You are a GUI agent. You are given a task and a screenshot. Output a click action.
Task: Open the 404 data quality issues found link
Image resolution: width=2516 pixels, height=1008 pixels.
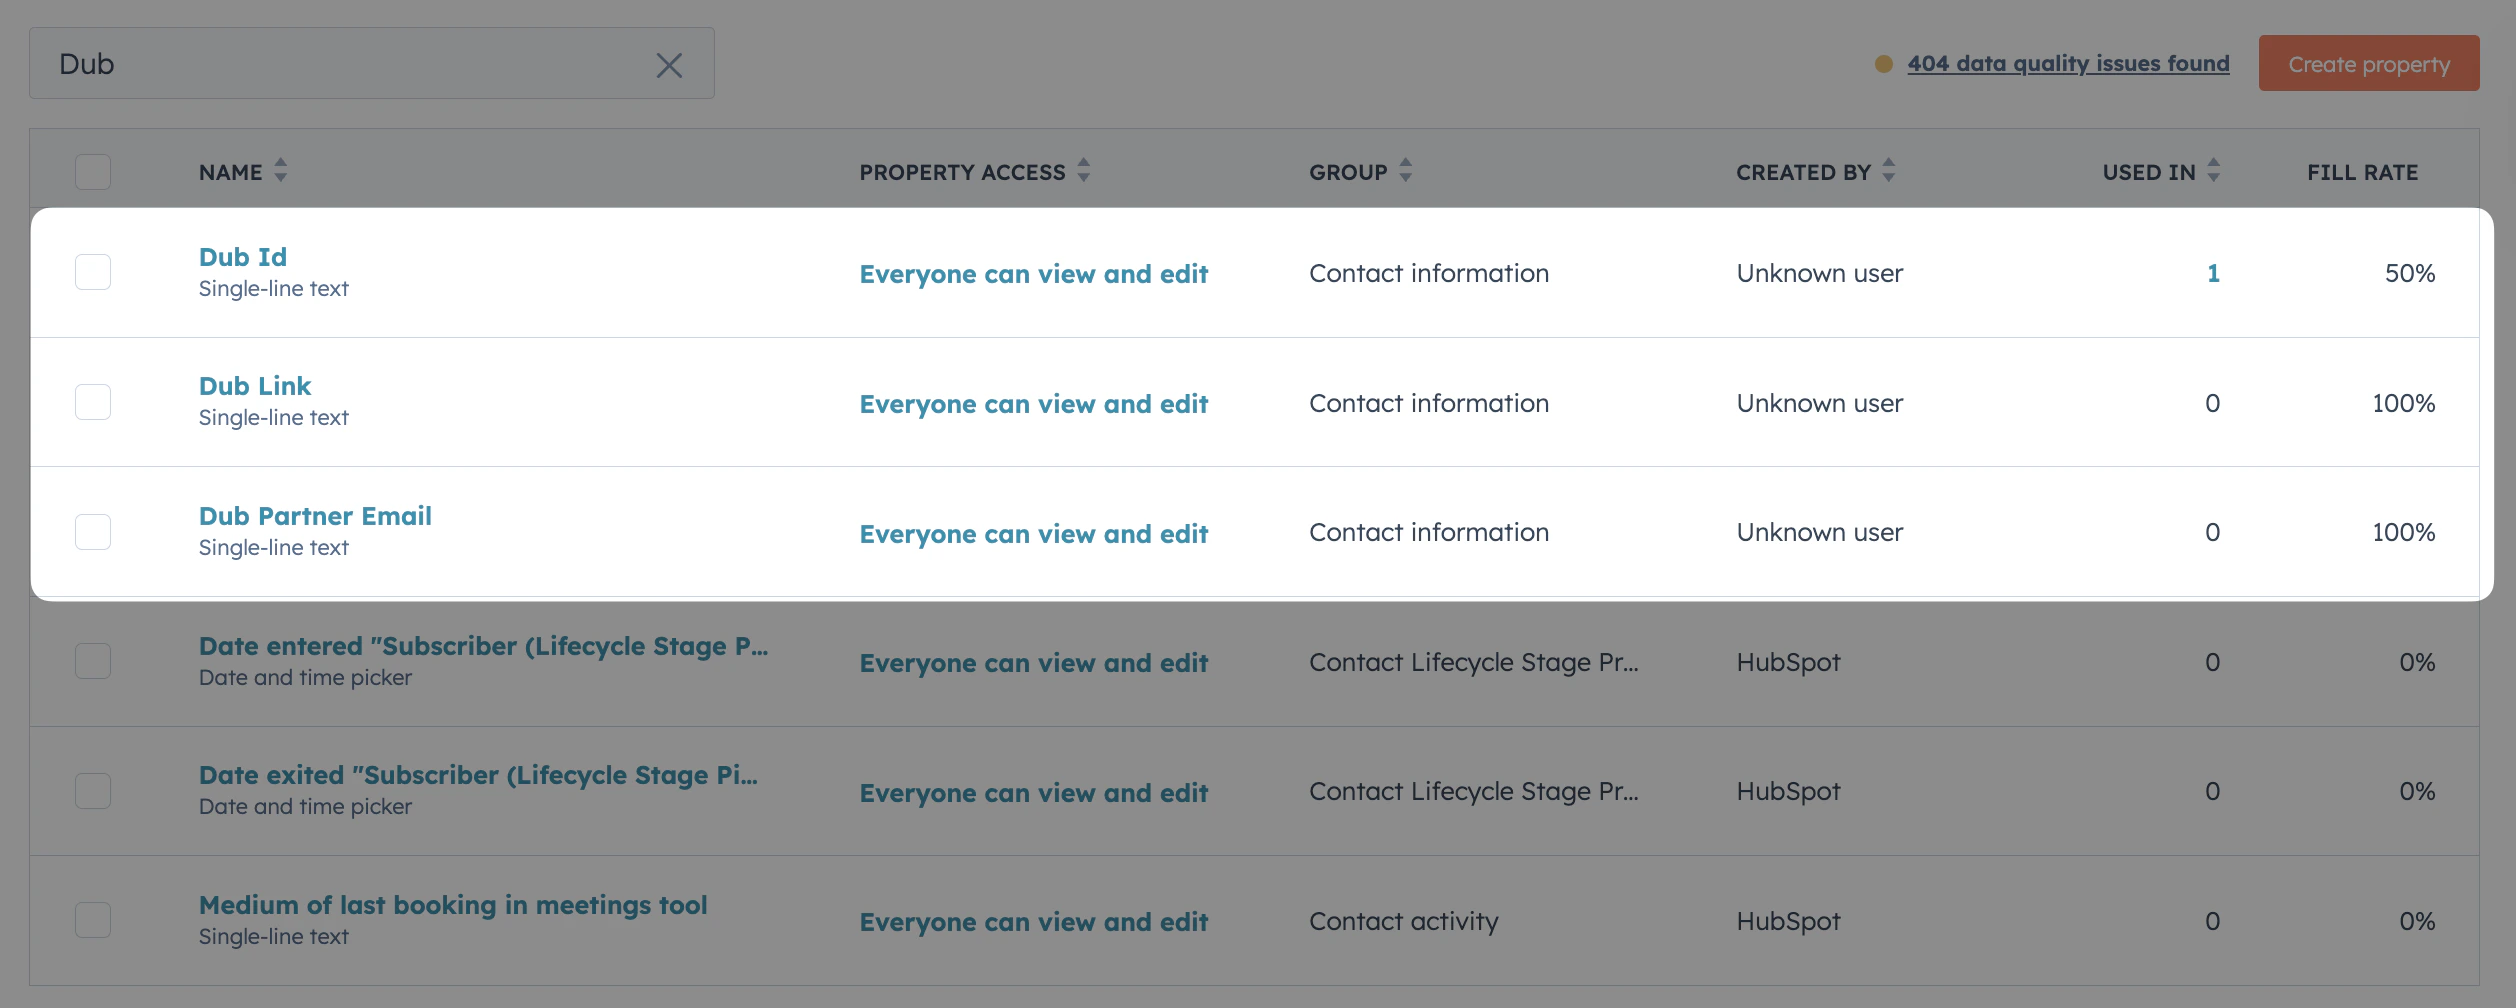point(2068,63)
